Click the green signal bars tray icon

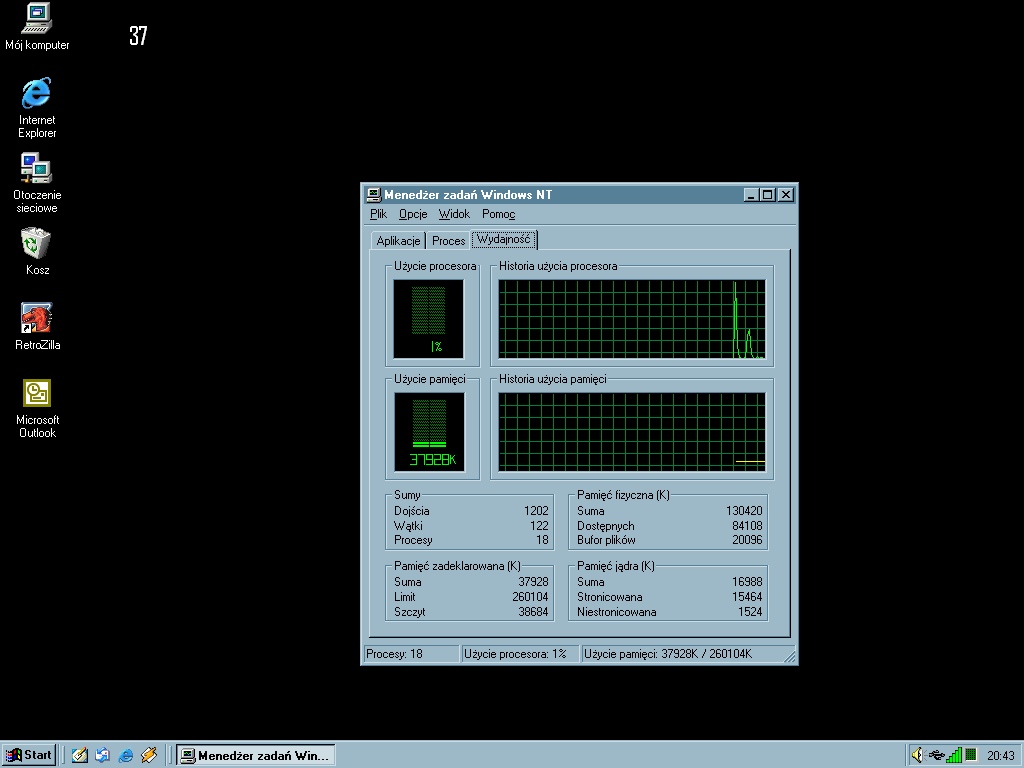954,755
